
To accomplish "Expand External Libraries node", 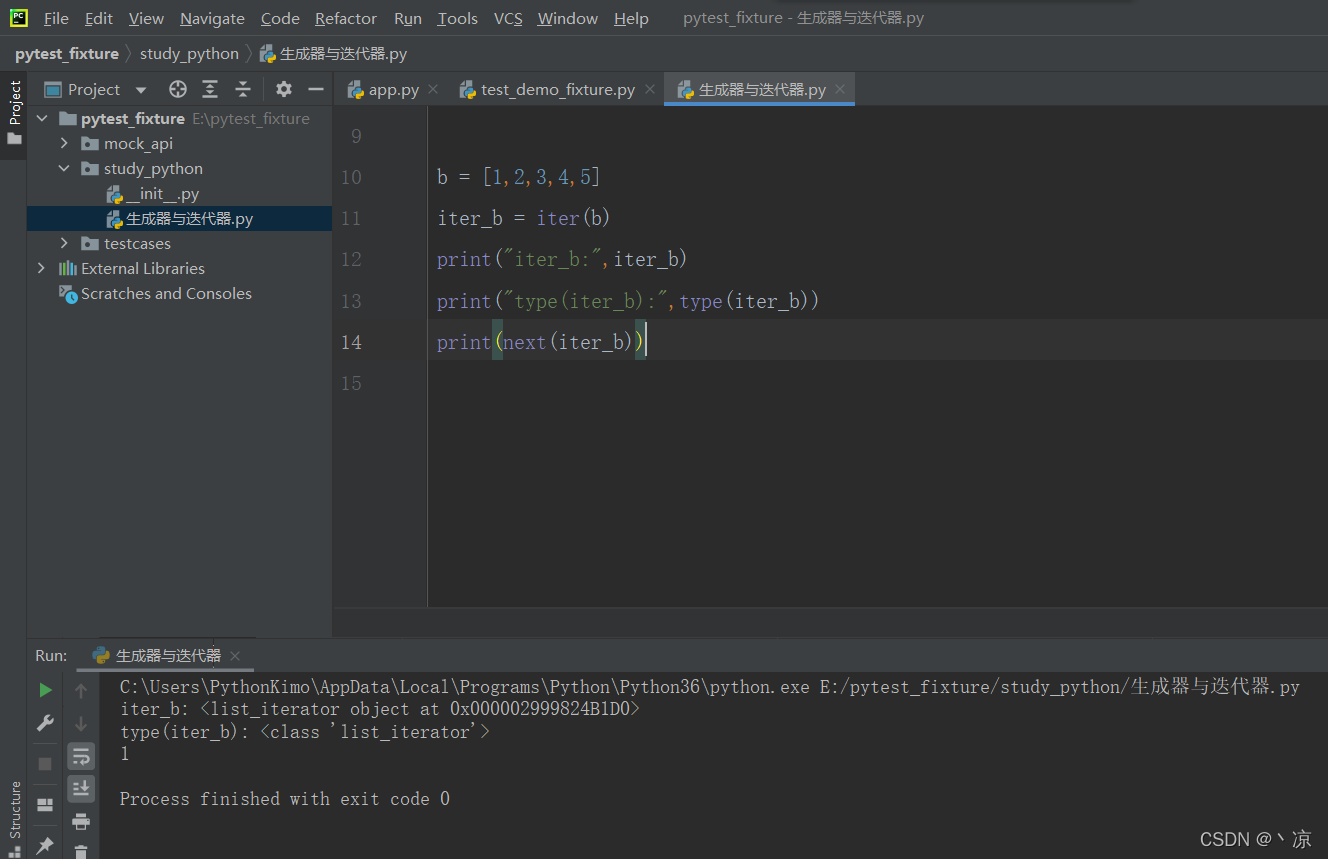I will pos(41,268).
